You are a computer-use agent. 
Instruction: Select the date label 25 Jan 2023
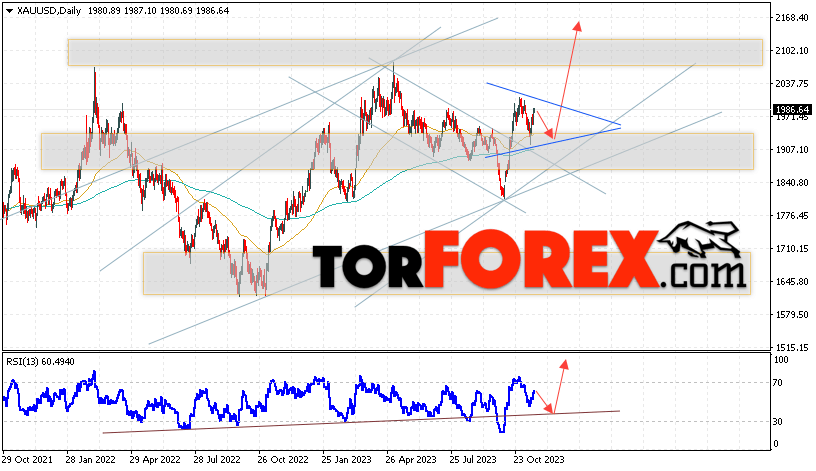(x=347, y=460)
